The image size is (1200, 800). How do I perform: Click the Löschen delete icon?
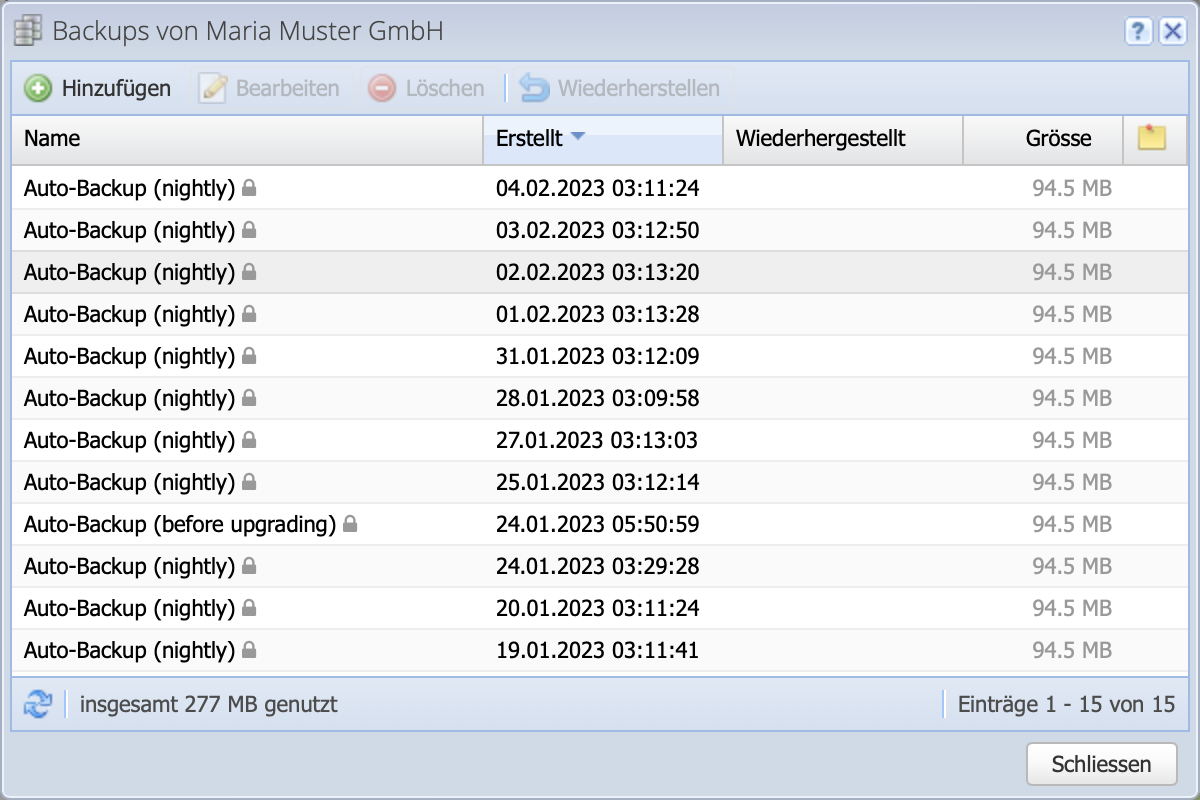click(381, 88)
